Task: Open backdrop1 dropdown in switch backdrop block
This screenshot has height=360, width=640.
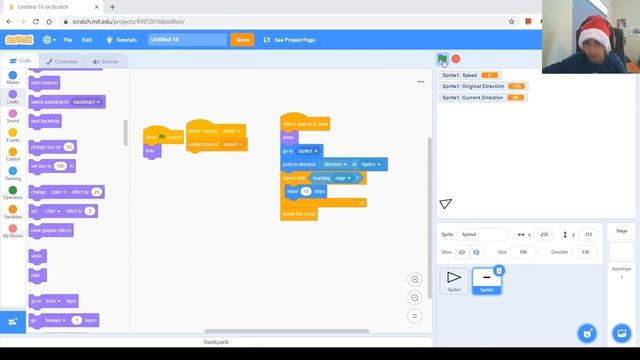Action: pos(87,102)
